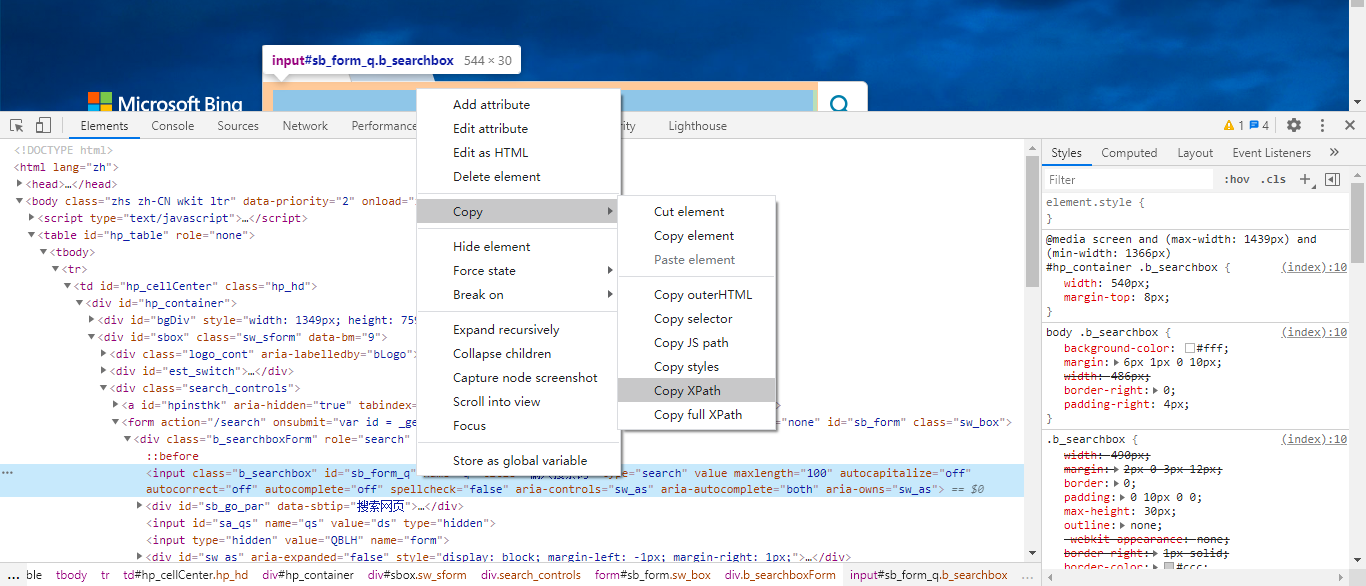Screen dimensions: 1366x586
Task: Switch to the Console tab
Action: tap(173, 126)
